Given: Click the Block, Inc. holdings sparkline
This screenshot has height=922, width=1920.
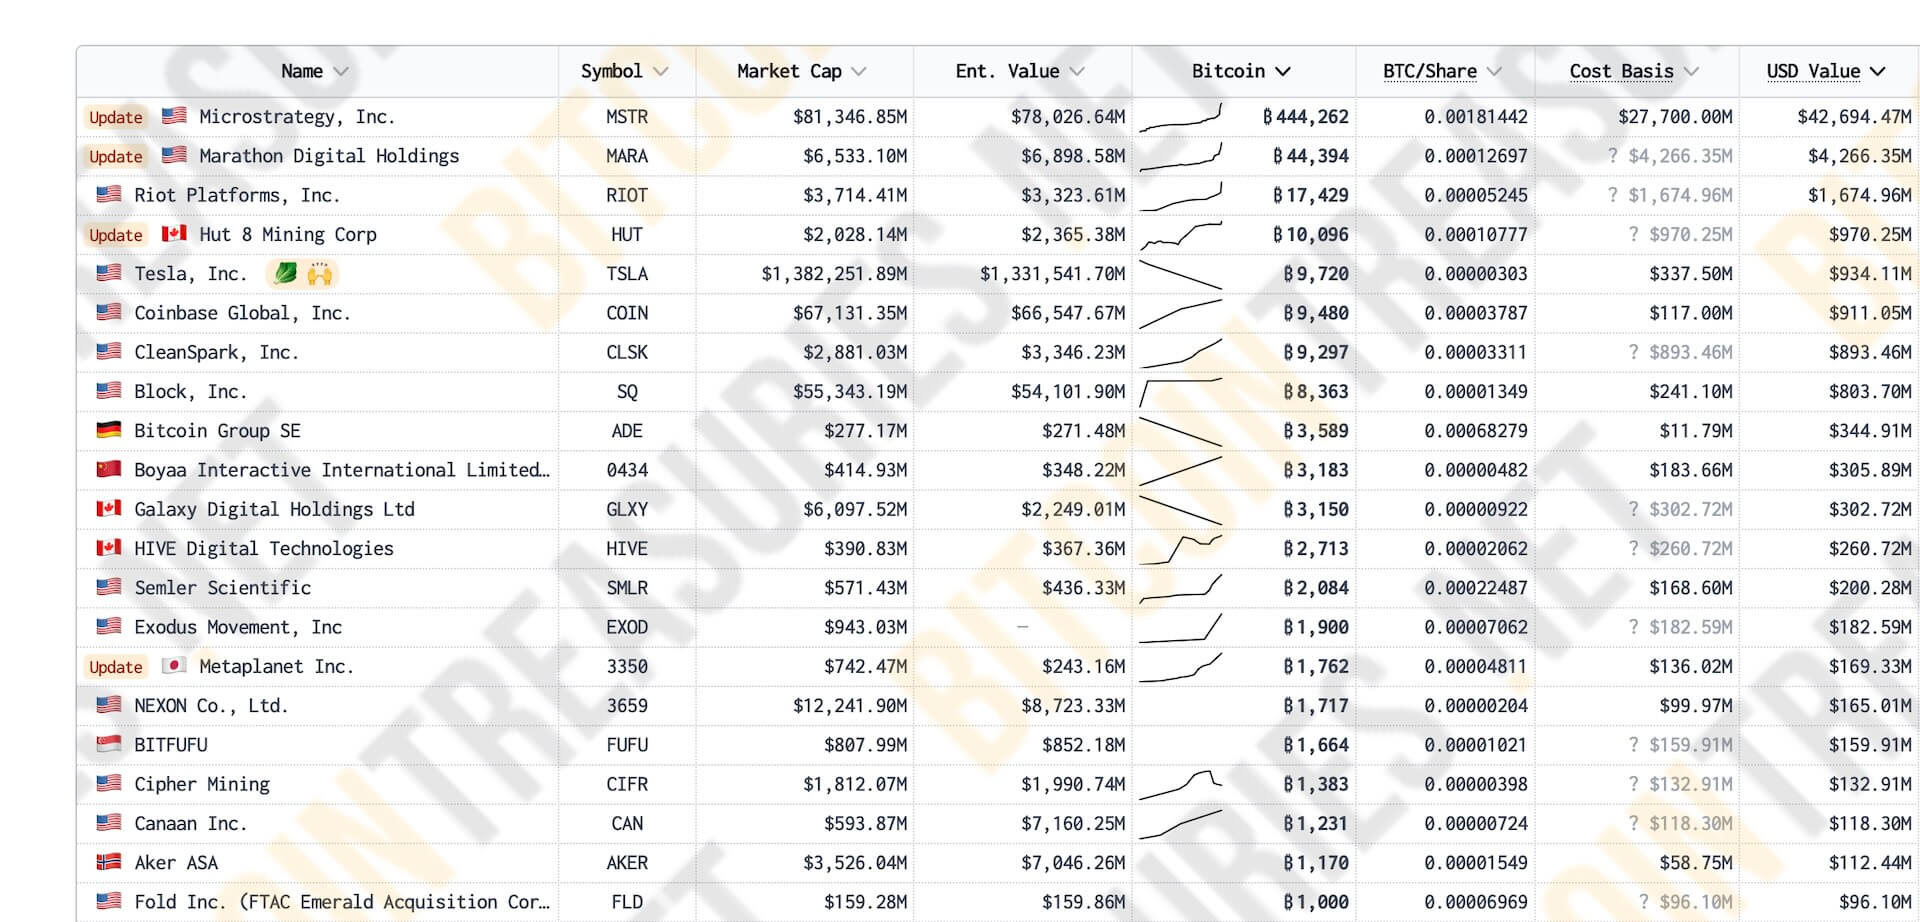Looking at the screenshot, I should [x=1181, y=392].
